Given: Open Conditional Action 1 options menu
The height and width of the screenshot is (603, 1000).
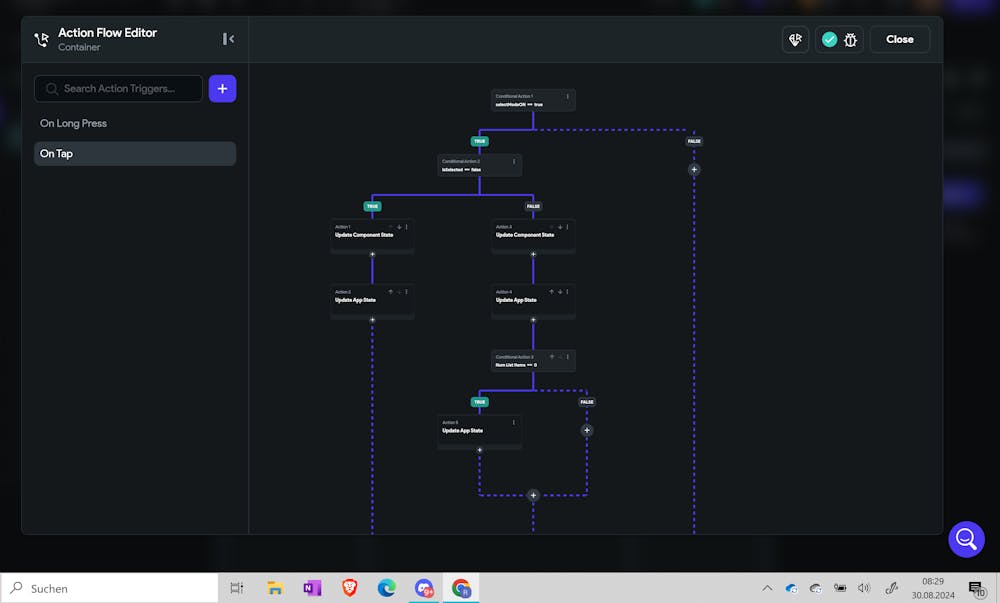Looking at the screenshot, I should point(568,96).
